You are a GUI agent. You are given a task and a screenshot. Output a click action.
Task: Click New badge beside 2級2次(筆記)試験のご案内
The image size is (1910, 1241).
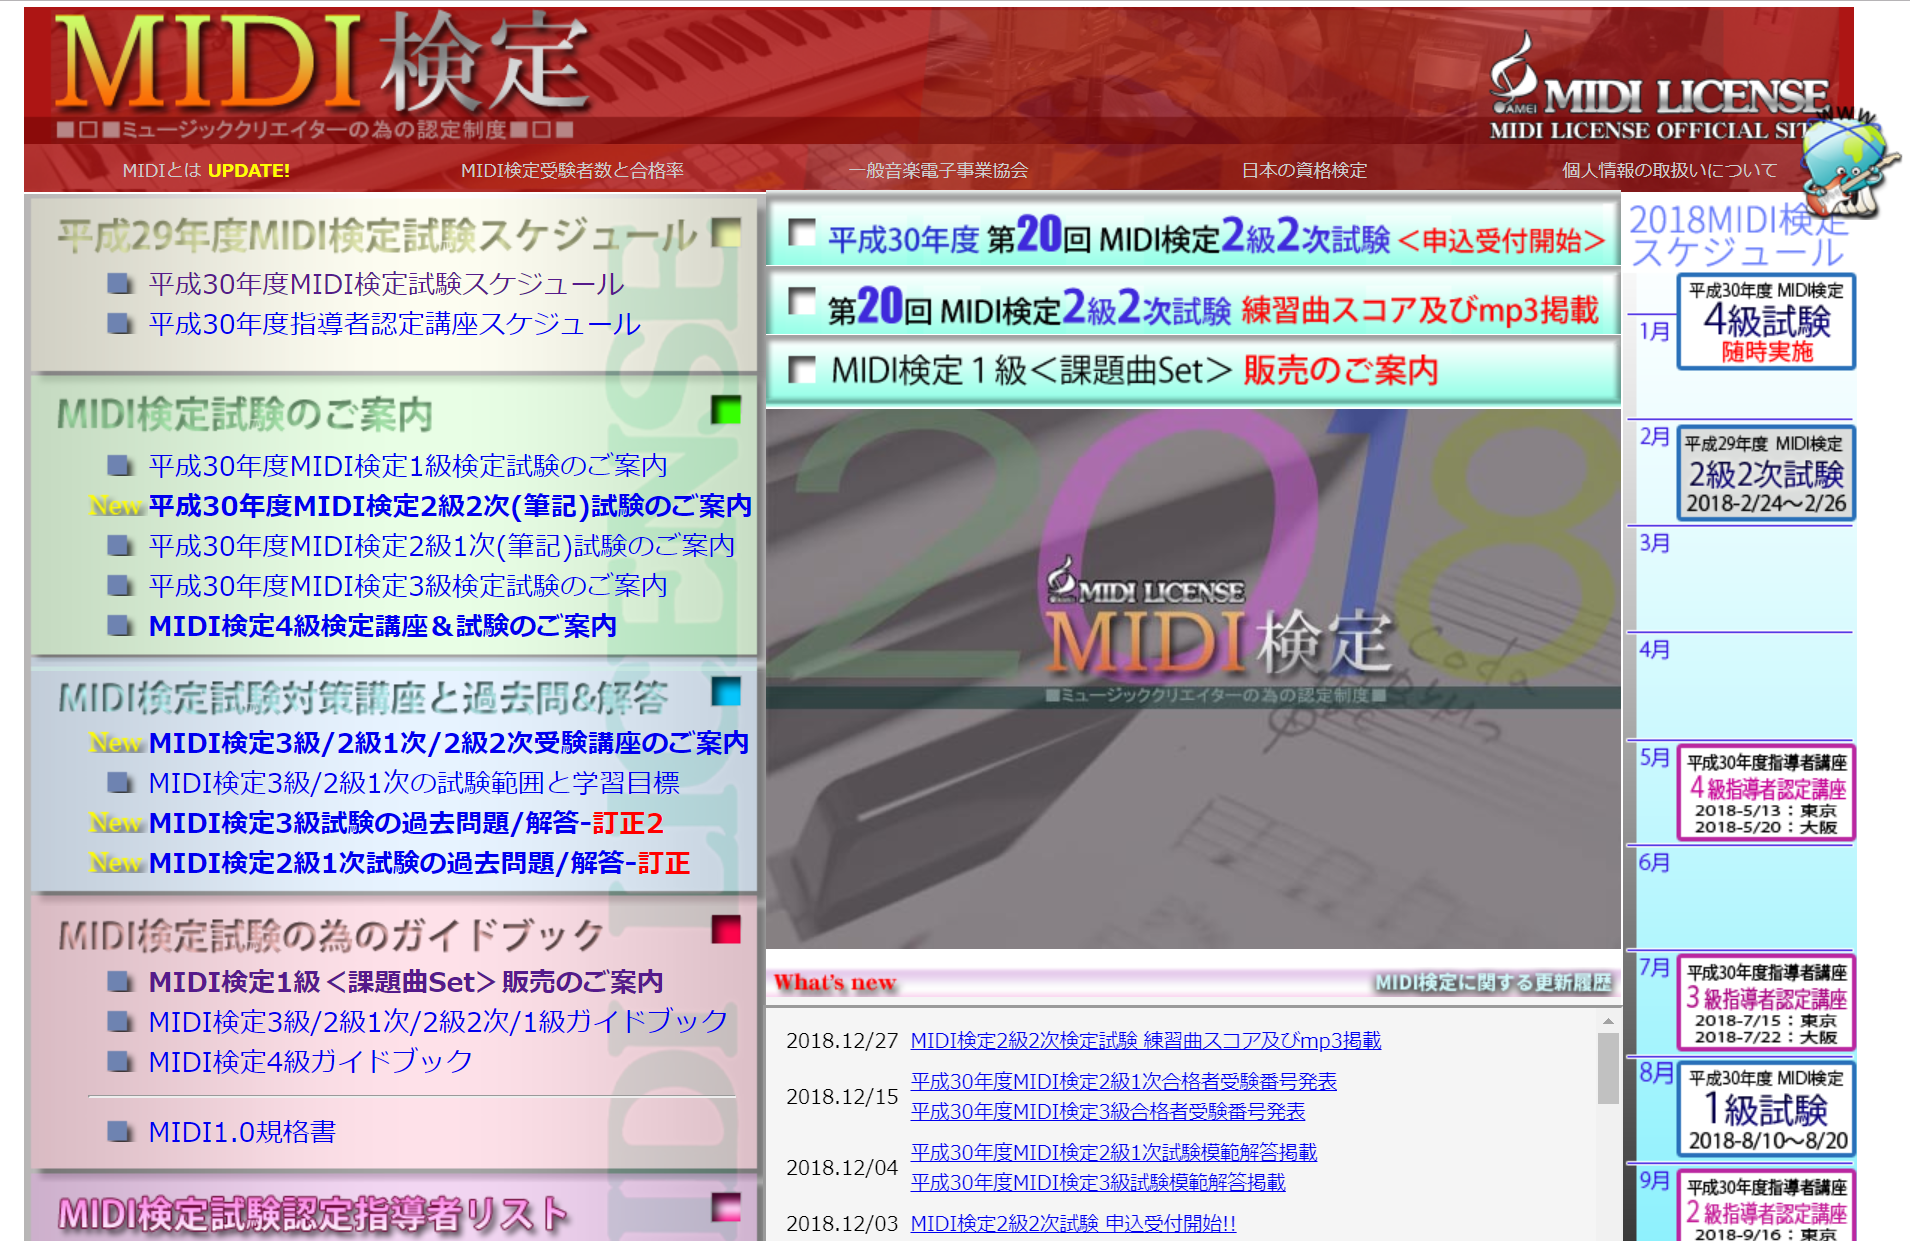click(x=115, y=506)
